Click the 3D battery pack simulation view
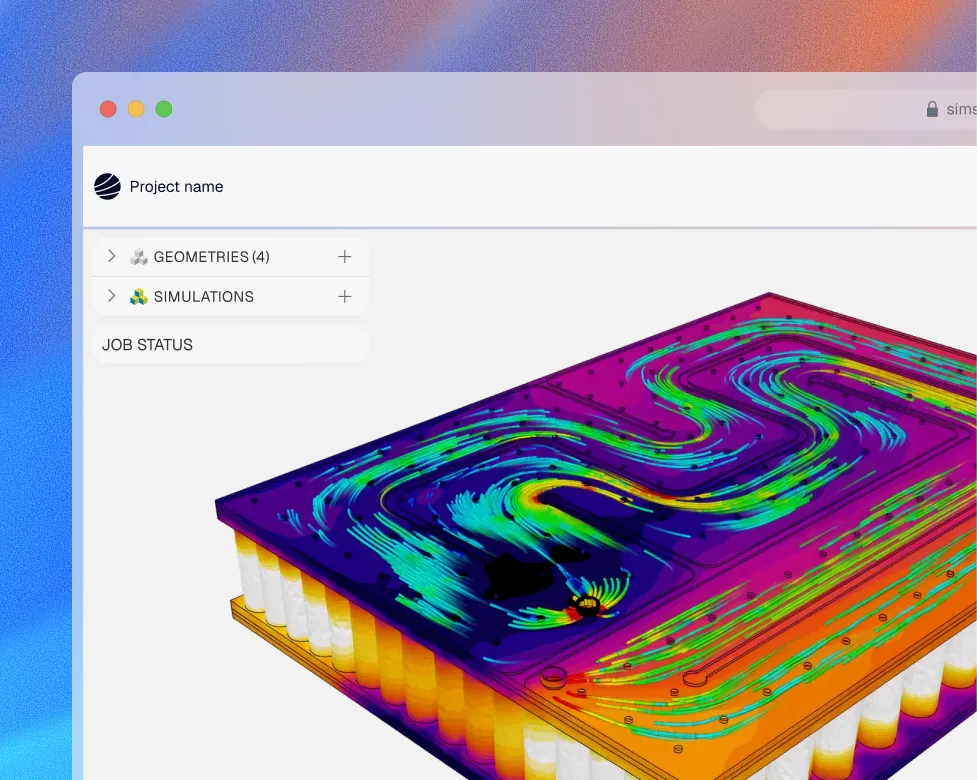 (598, 536)
